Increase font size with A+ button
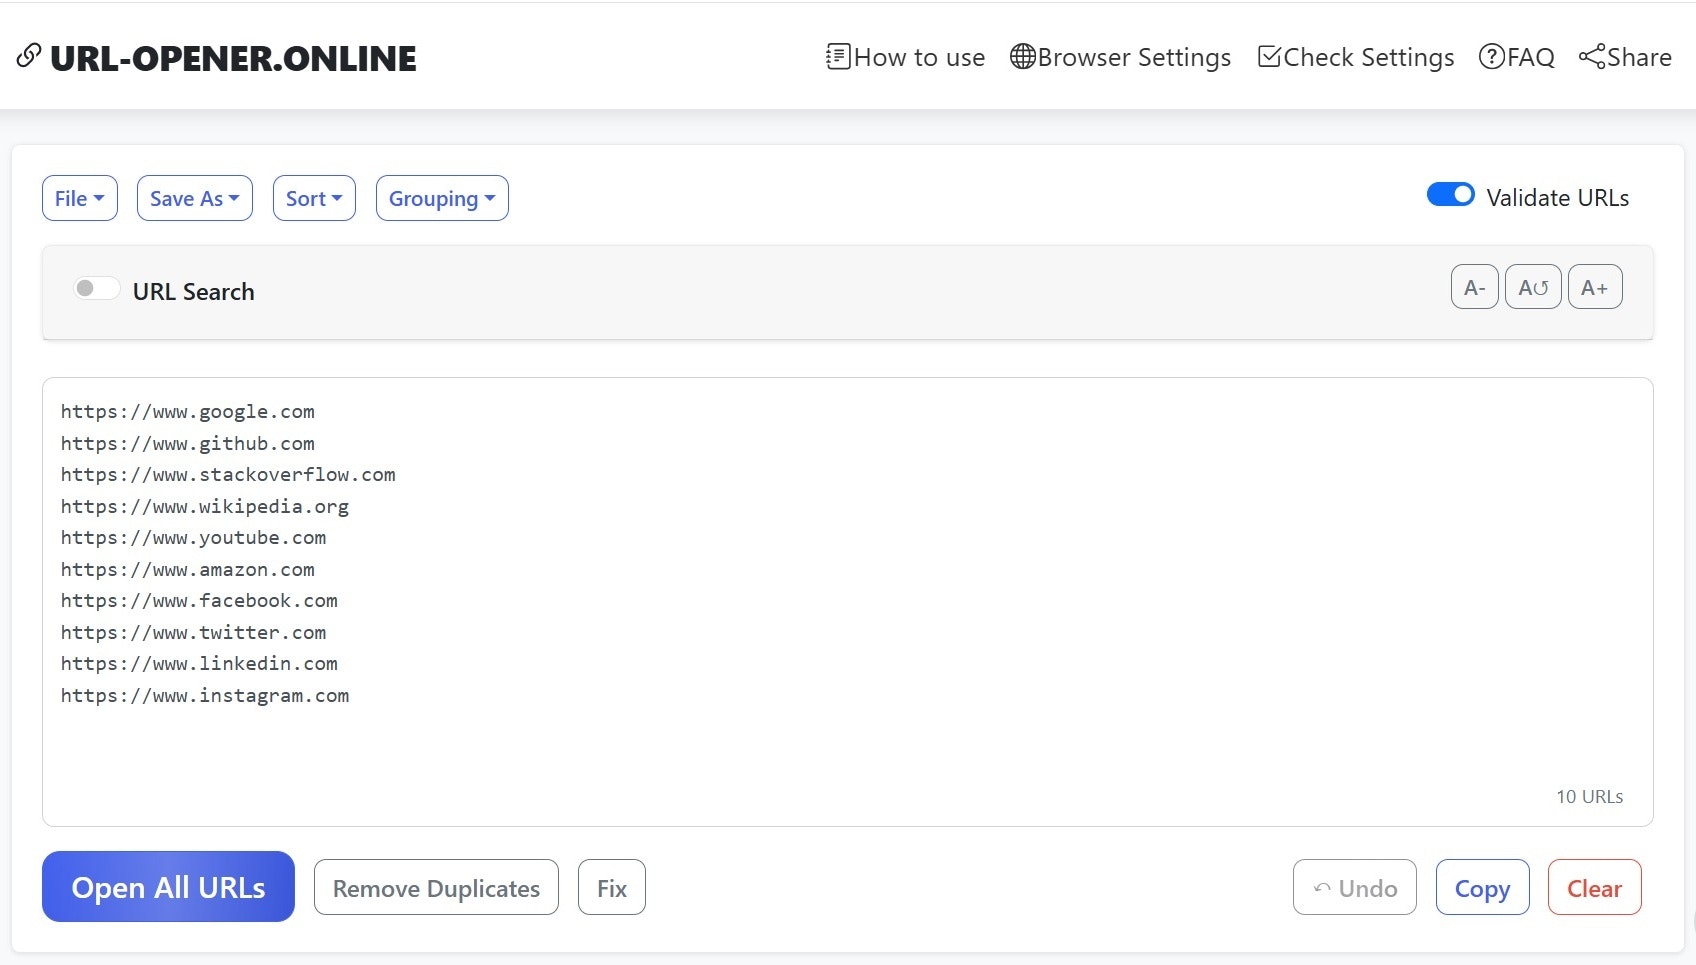Image resolution: width=1696 pixels, height=965 pixels. (x=1595, y=287)
